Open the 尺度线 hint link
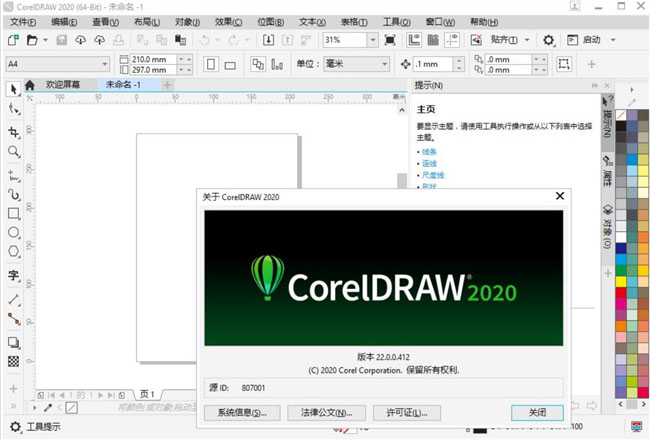The width and height of the screenshot is (650, 440). click(x=433, y=175)
